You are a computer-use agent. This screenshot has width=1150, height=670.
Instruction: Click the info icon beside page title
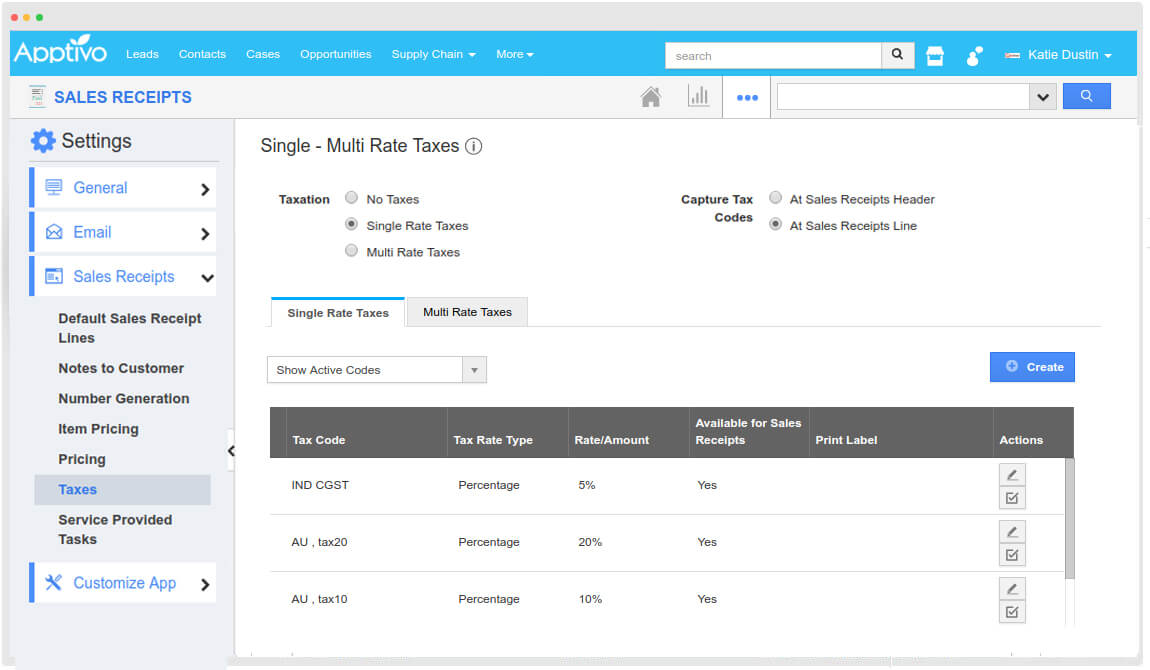tap(474, 146)
